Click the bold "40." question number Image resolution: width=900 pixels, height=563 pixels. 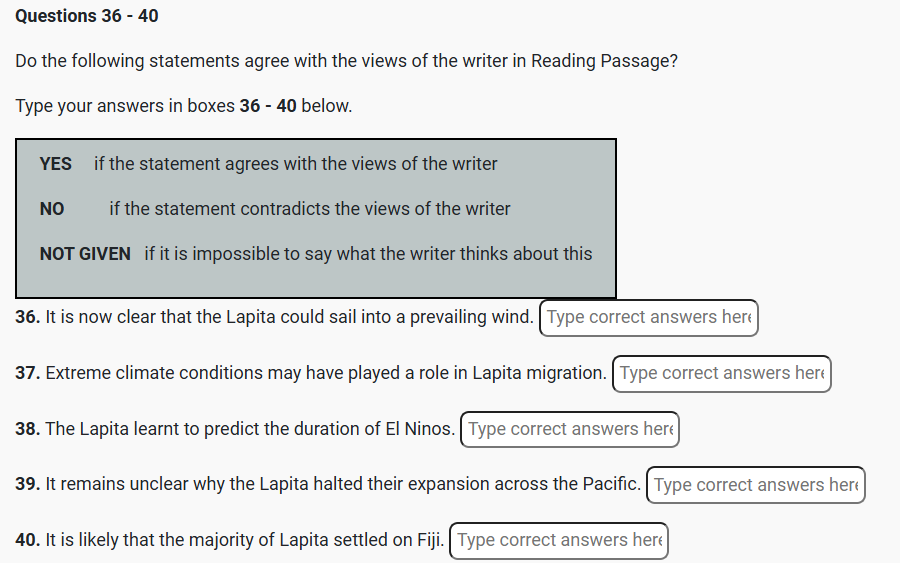pos(28,540)
